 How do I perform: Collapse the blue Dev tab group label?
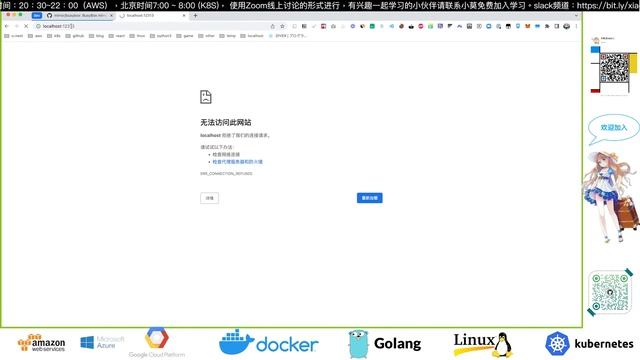click(37, 16)
